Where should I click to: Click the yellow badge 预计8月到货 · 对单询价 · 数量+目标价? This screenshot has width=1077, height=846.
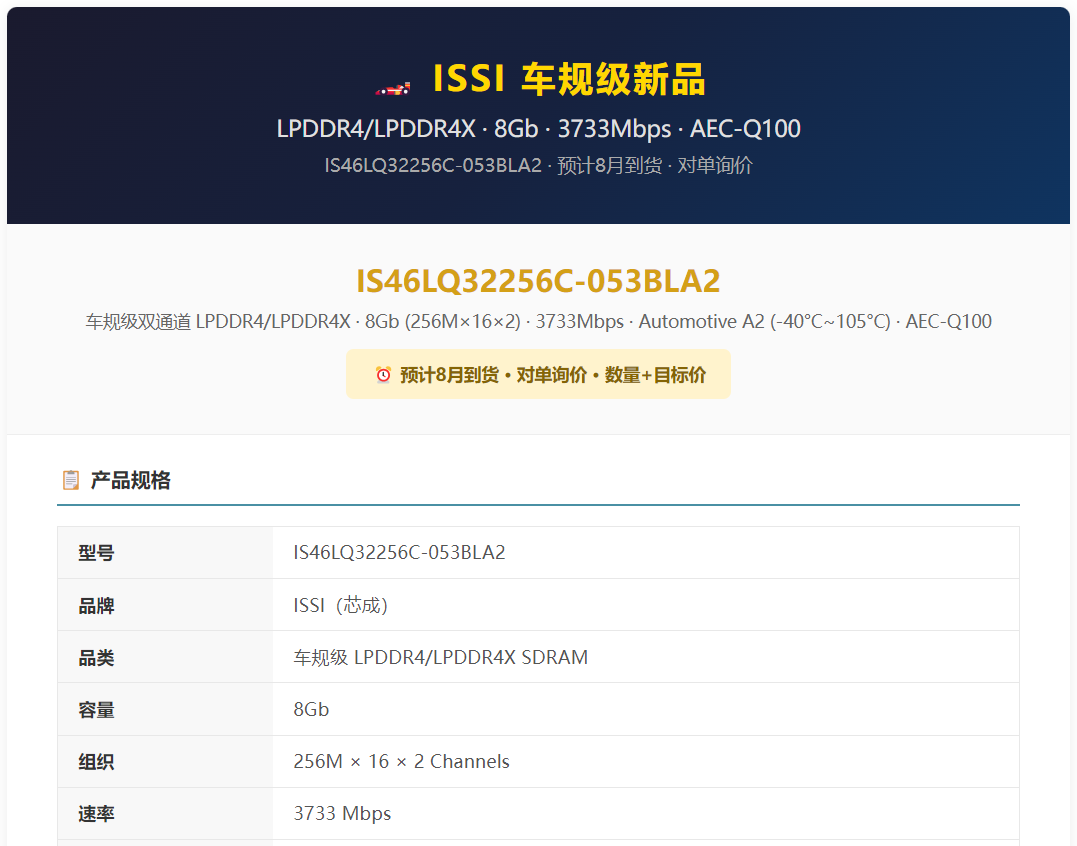538,374
